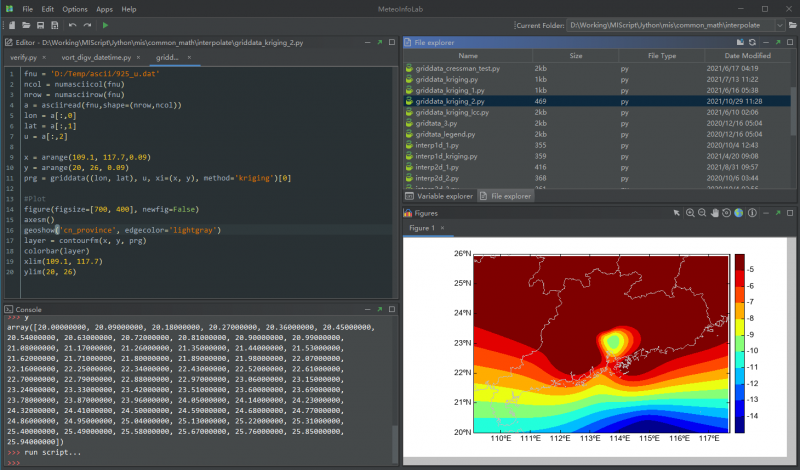
Task: Click the Open File folder icon
Action: tap(25, 24)
